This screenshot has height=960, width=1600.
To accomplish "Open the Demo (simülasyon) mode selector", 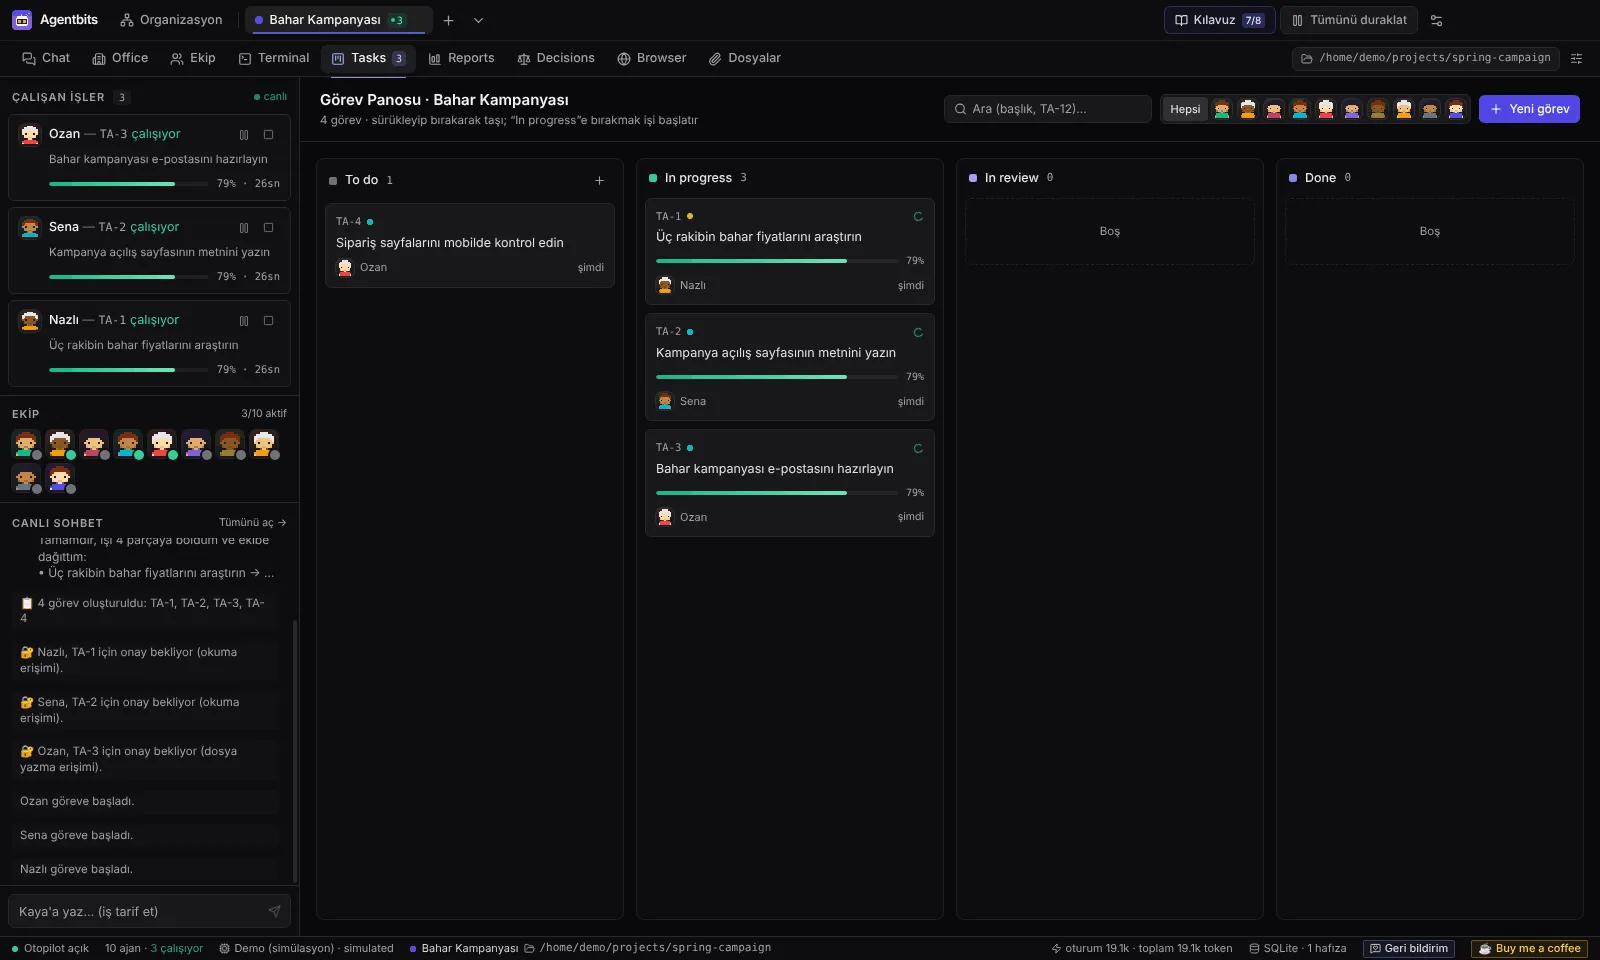I will point(306,948).
